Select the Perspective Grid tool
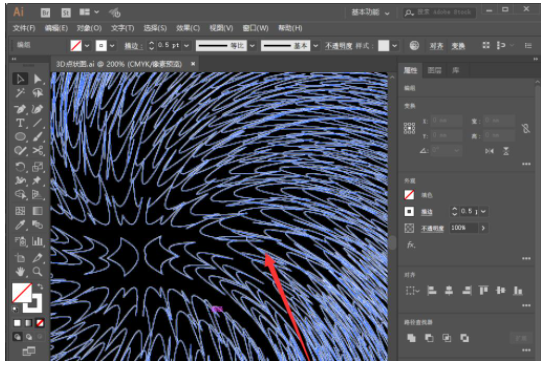Image resolution: width=545 pixels, height=366 pixels. (x=38, y=194)
